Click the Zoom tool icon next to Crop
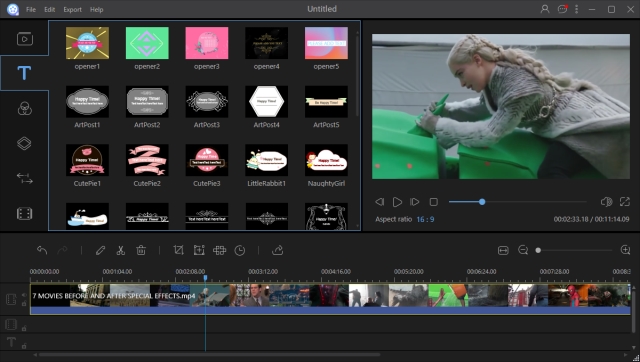640x362 pixels. click(199, 250)
